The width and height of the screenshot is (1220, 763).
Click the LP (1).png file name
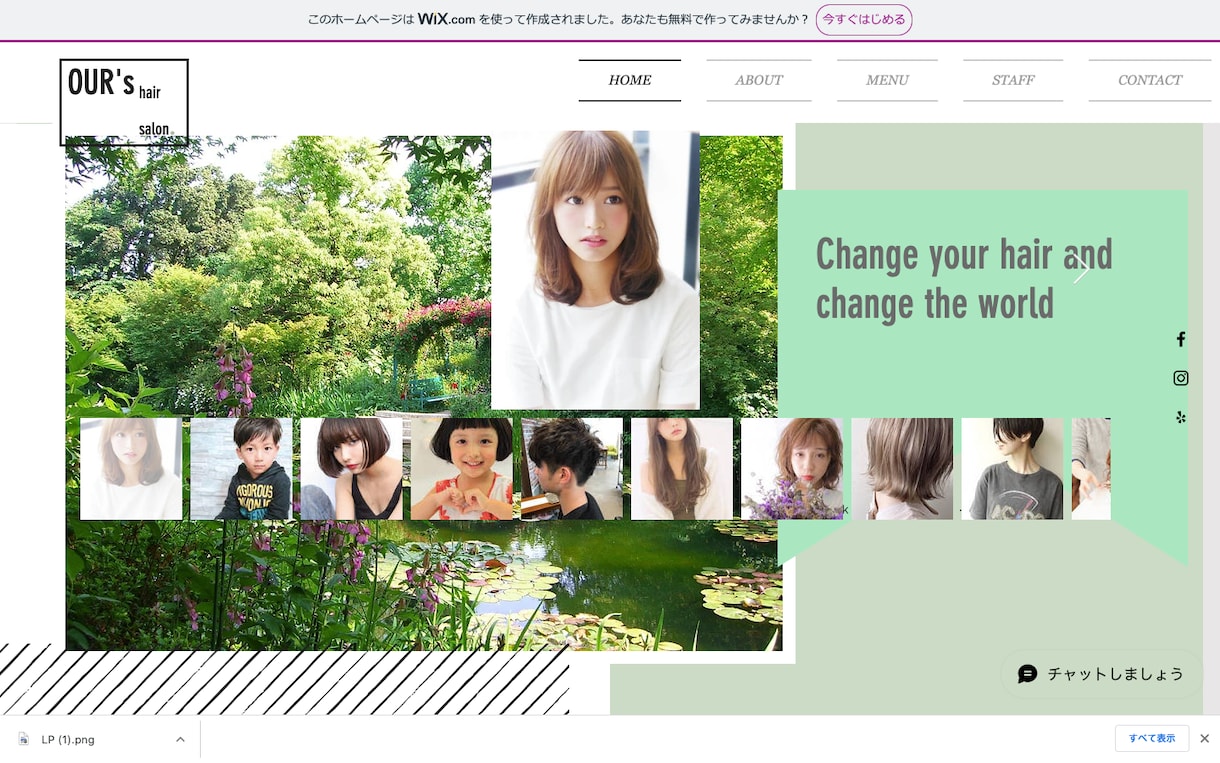point(68,740)
